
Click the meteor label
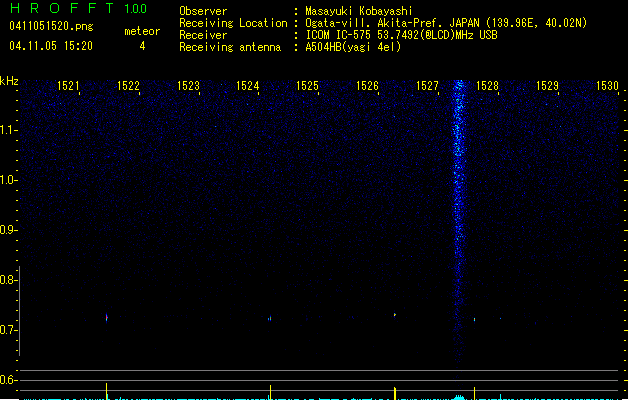click(x=142, y=31)
